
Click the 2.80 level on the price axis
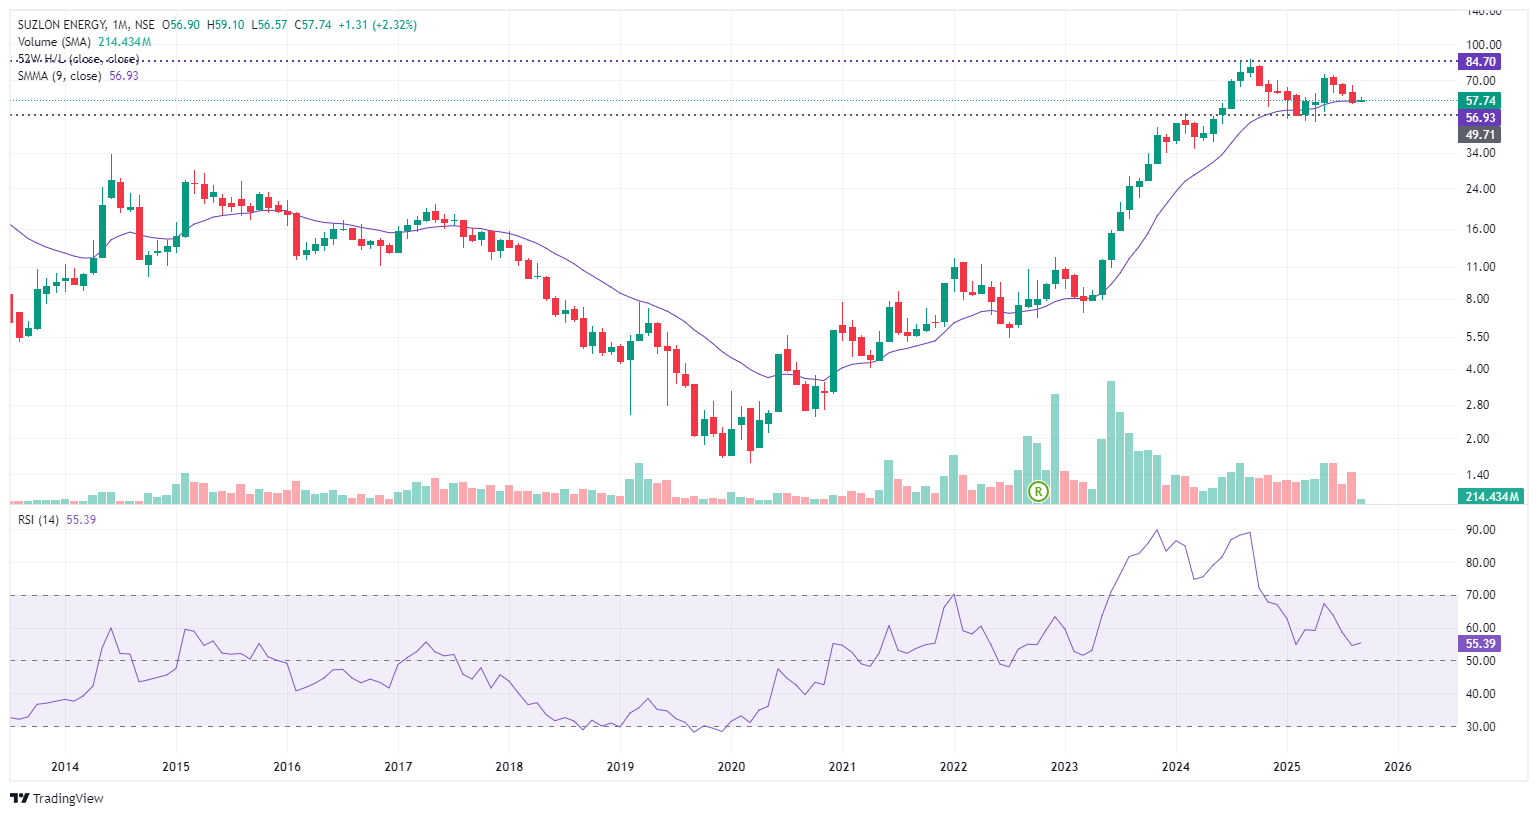click(x=1478, y=405)
